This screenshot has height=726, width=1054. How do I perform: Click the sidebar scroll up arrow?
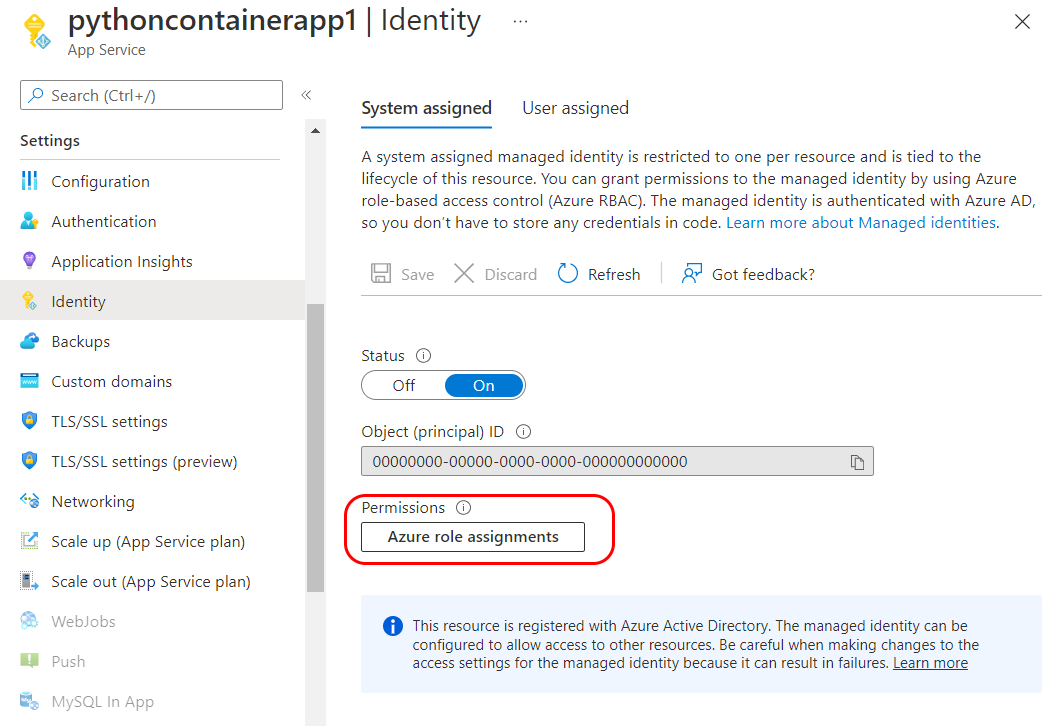(x=315, y=130)
